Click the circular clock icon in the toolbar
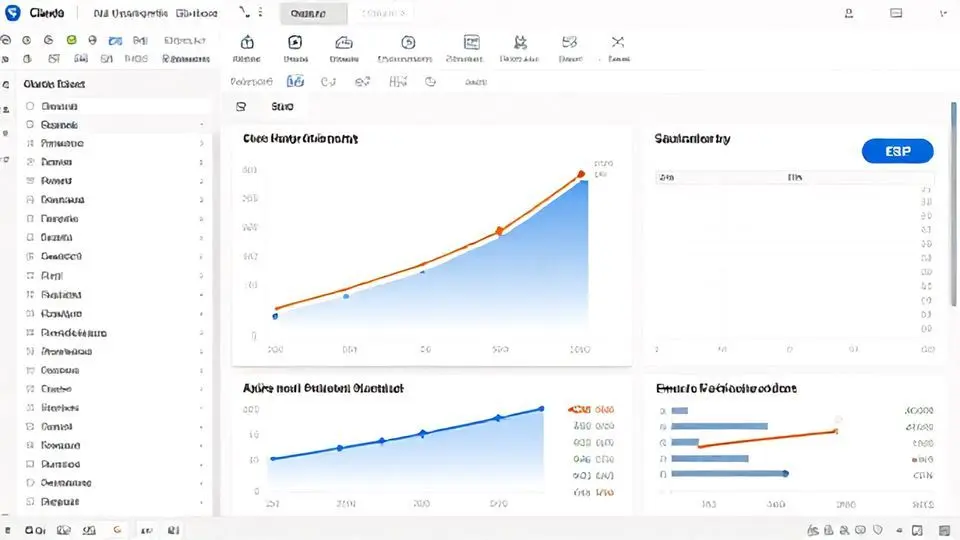Screen dimensions: 960x540 (x=408, y=42)
